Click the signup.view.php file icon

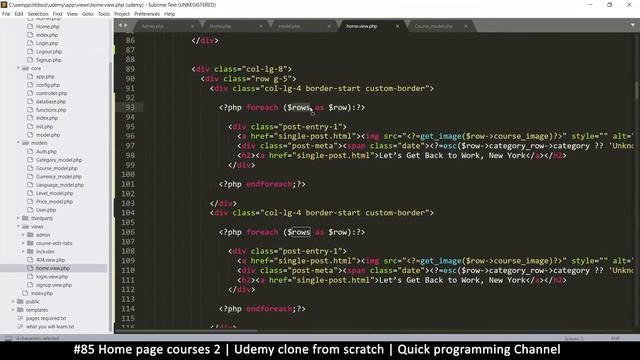[x=30, y=285]
